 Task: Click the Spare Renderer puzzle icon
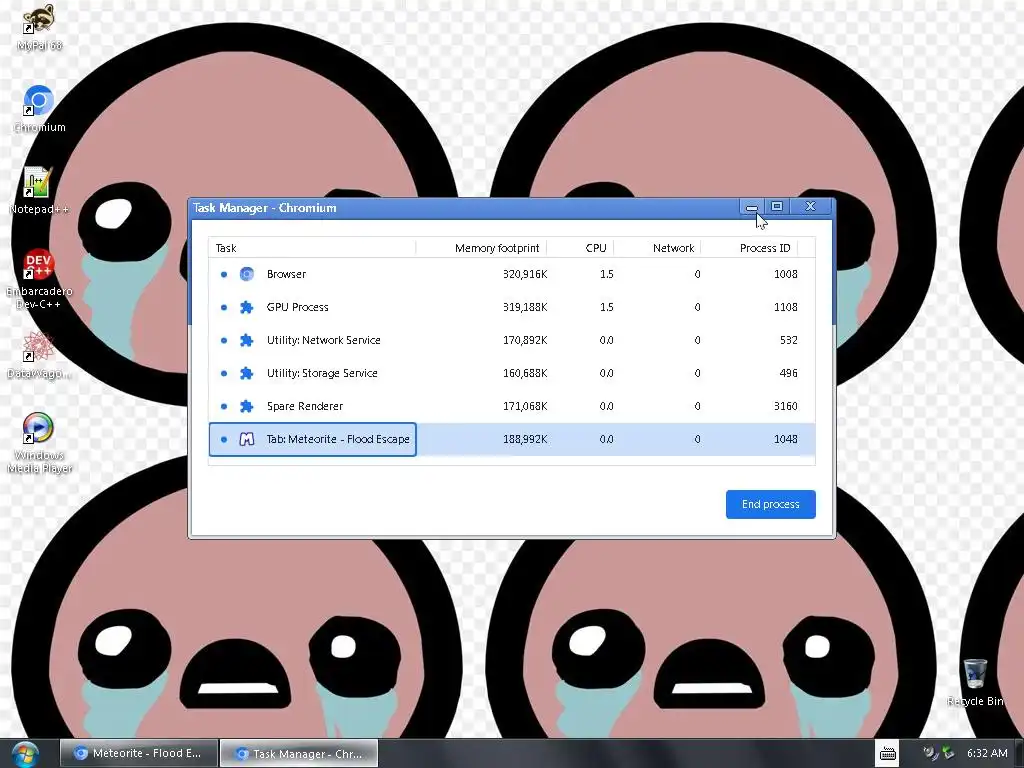point(246,406)
